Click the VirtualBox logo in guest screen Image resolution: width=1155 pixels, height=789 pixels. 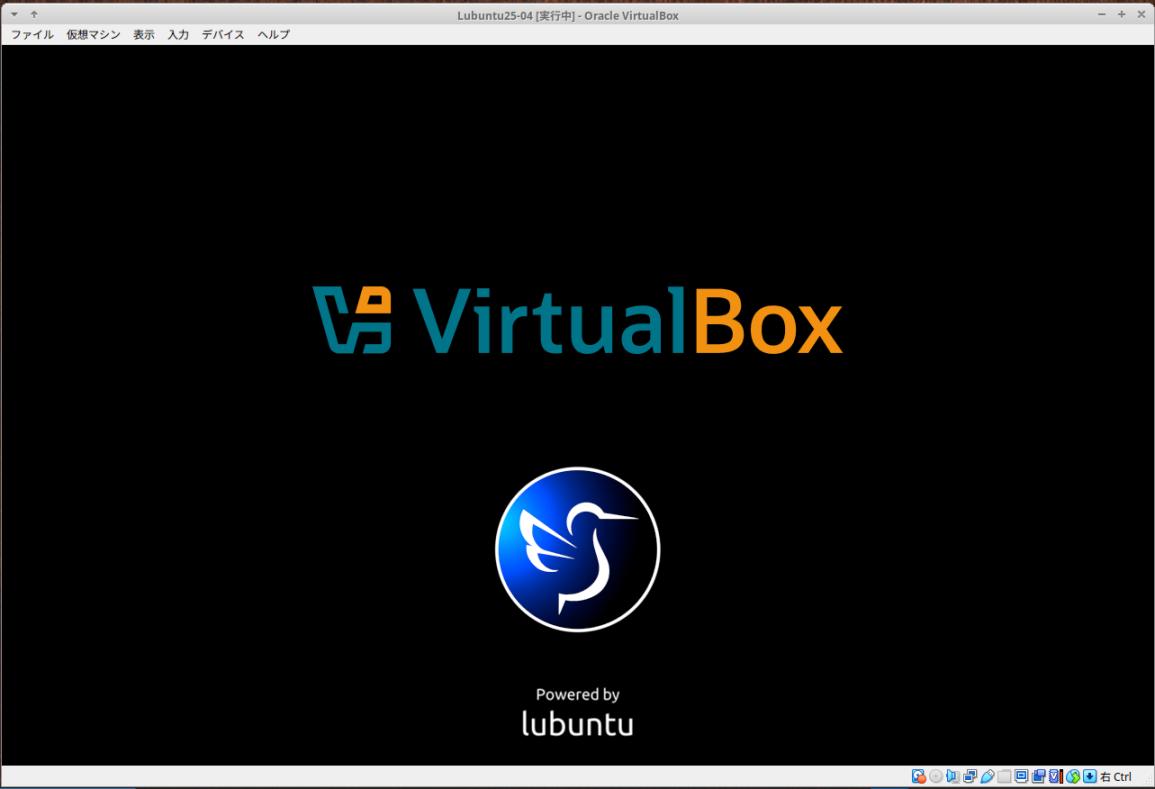click(x=578, y=320)
